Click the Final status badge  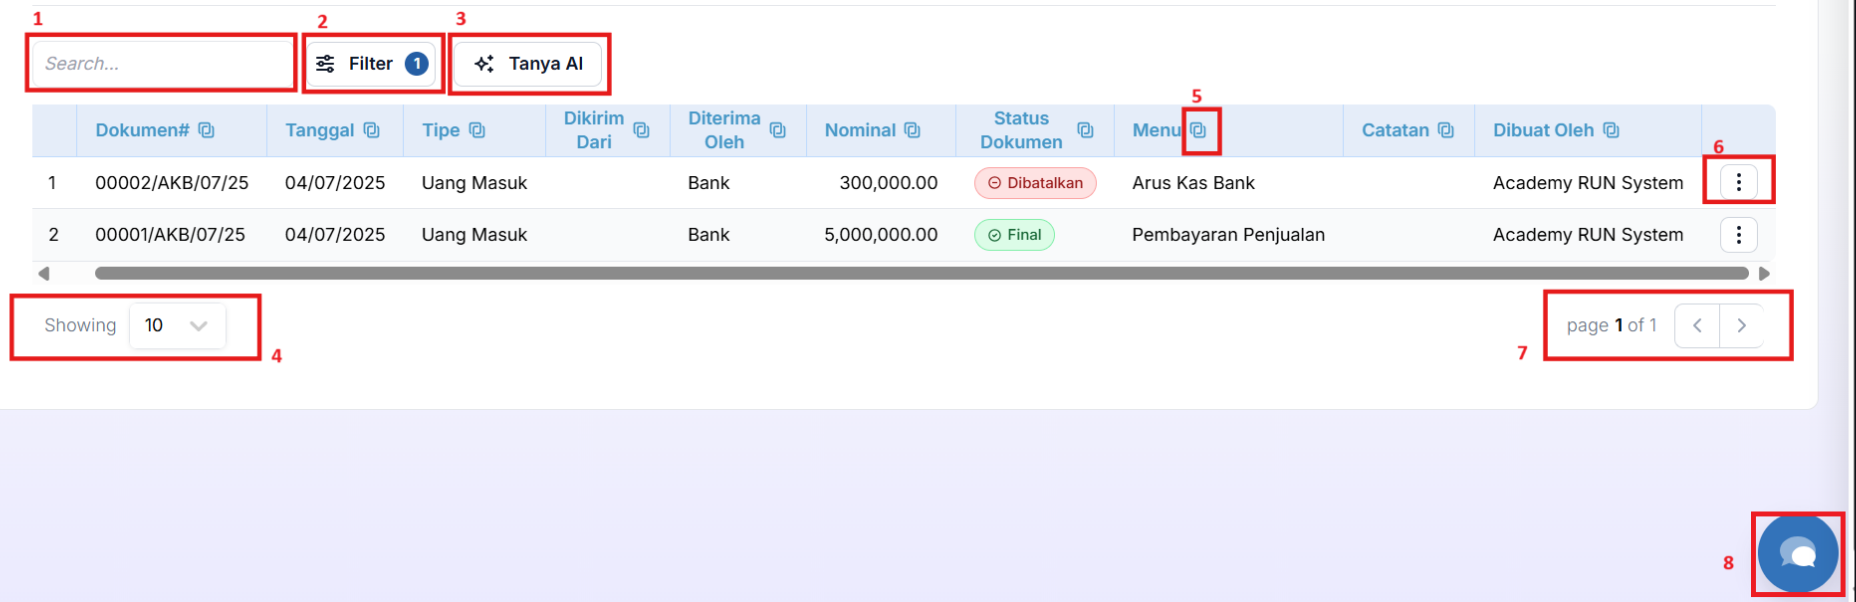click(1014, 235)
